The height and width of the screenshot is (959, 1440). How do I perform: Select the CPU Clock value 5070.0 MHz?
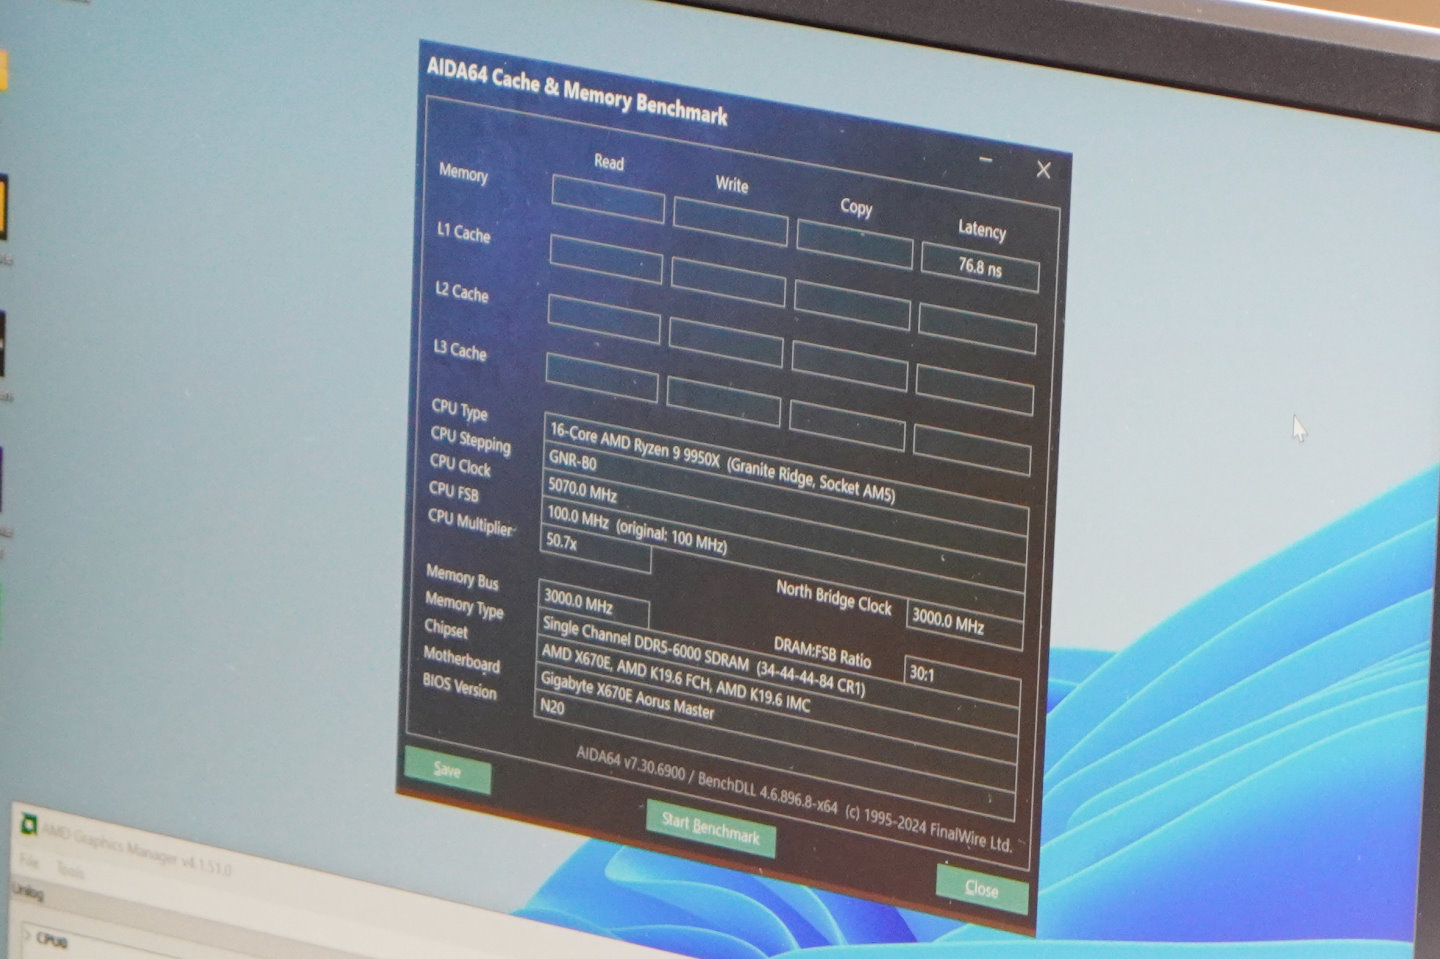582,490
